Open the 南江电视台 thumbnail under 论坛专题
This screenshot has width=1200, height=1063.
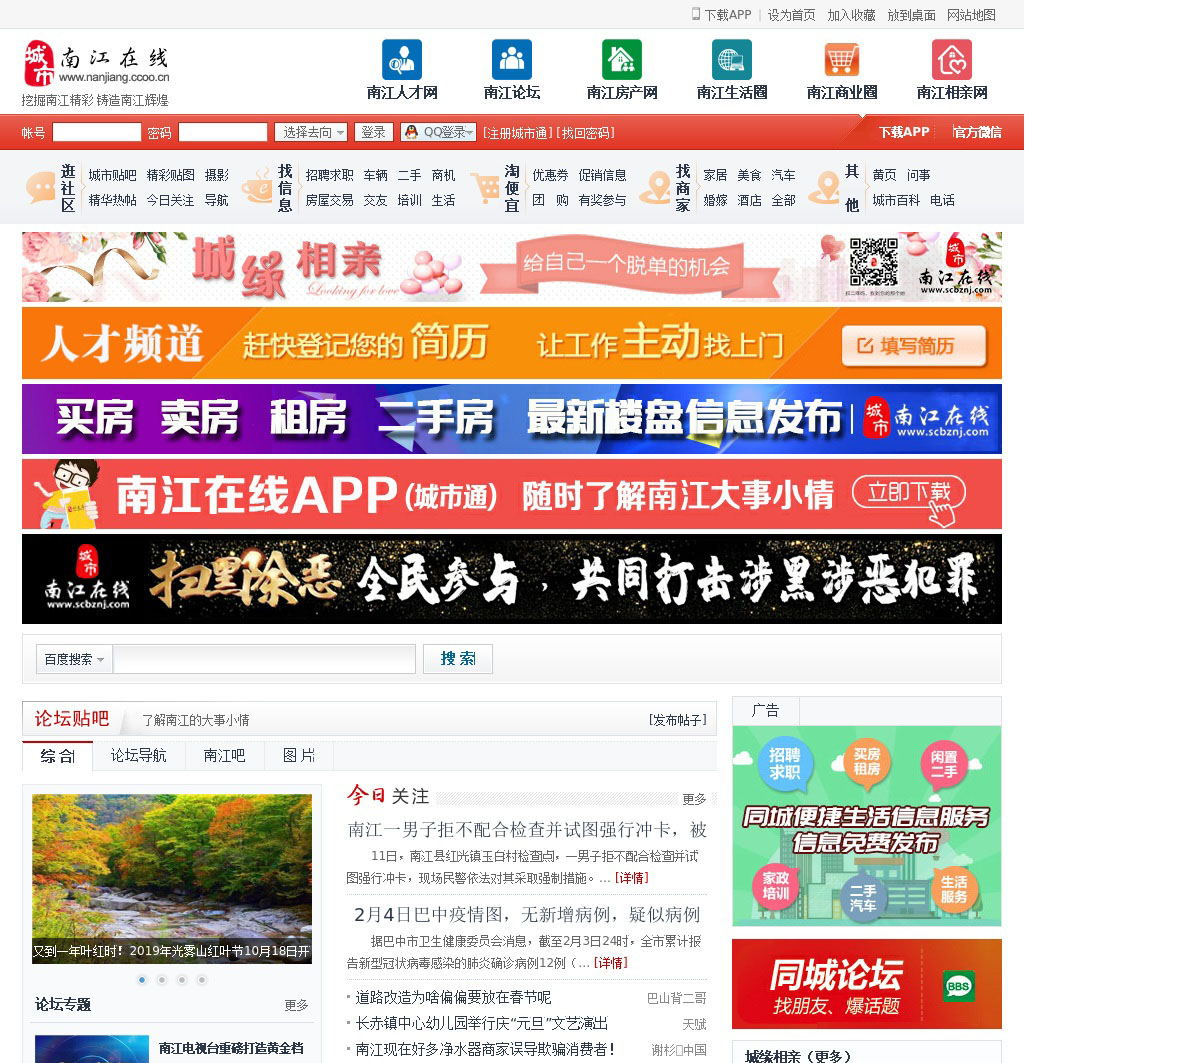pos(92,1049)
